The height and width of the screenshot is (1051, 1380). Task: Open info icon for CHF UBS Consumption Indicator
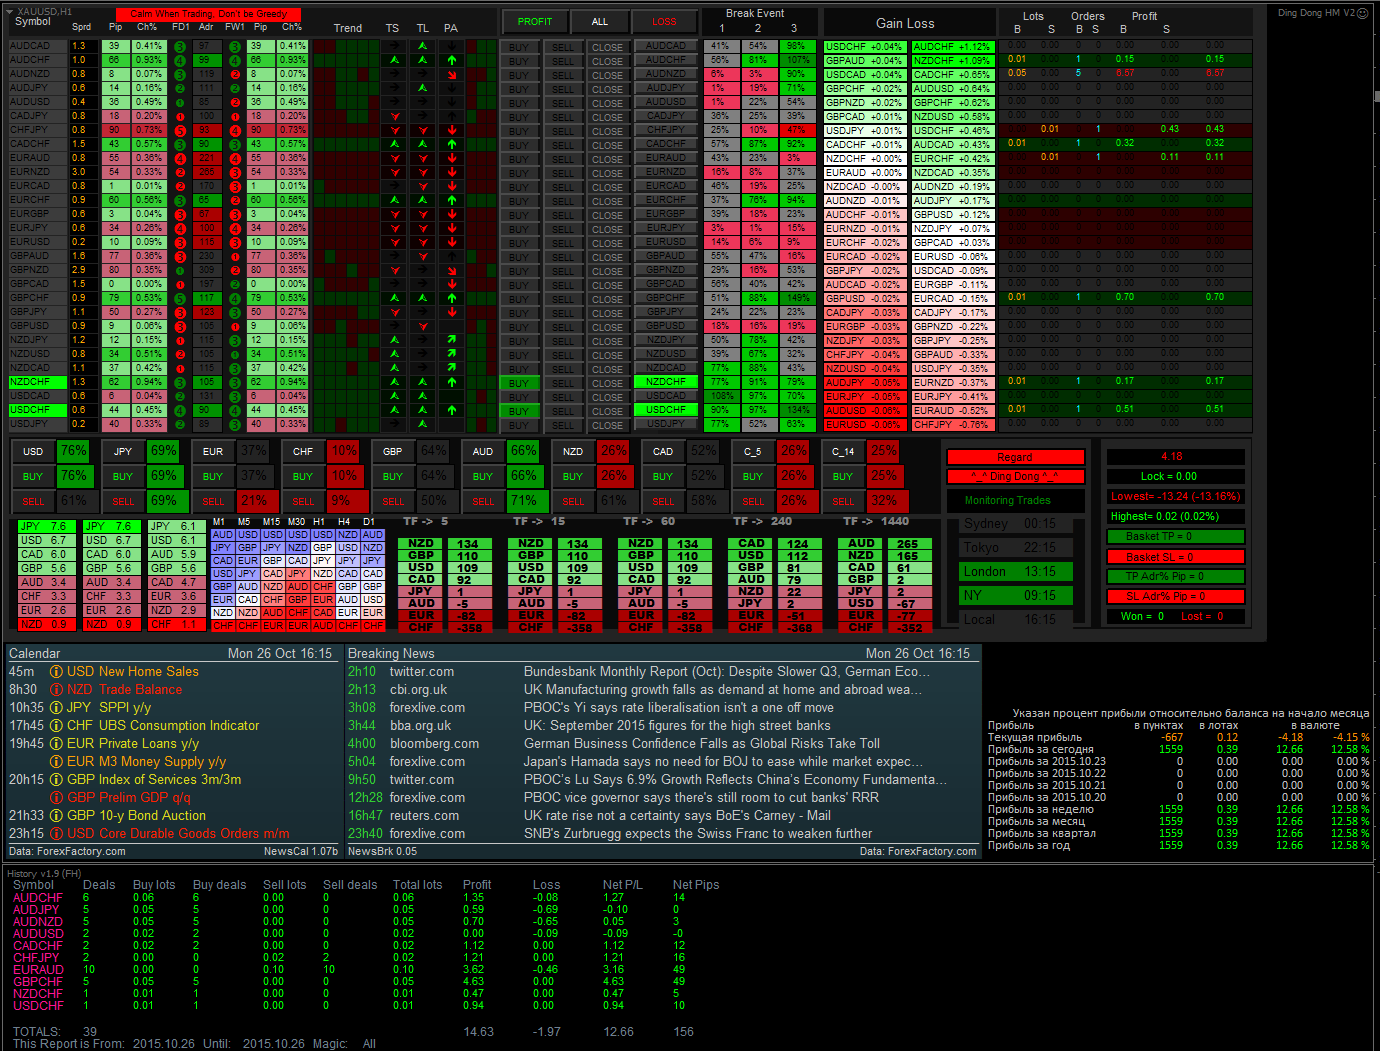56,726
